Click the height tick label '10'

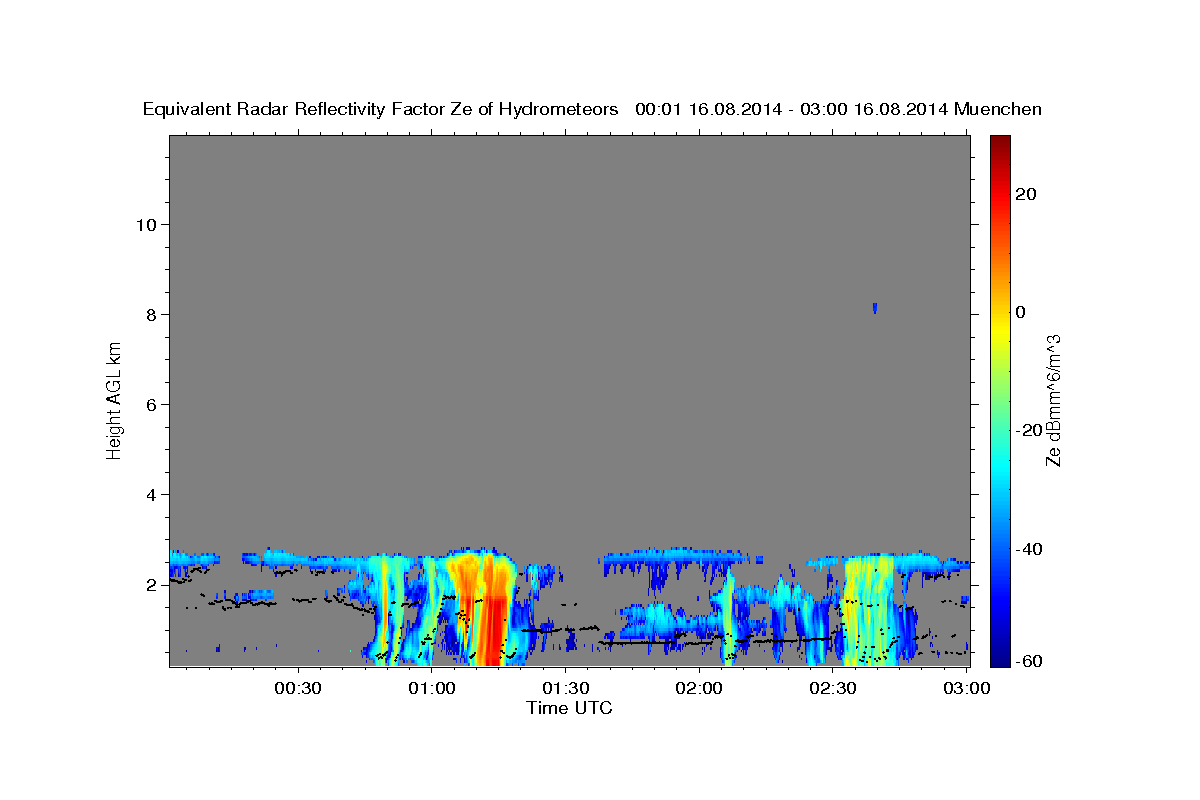click(x=145, y=225)
